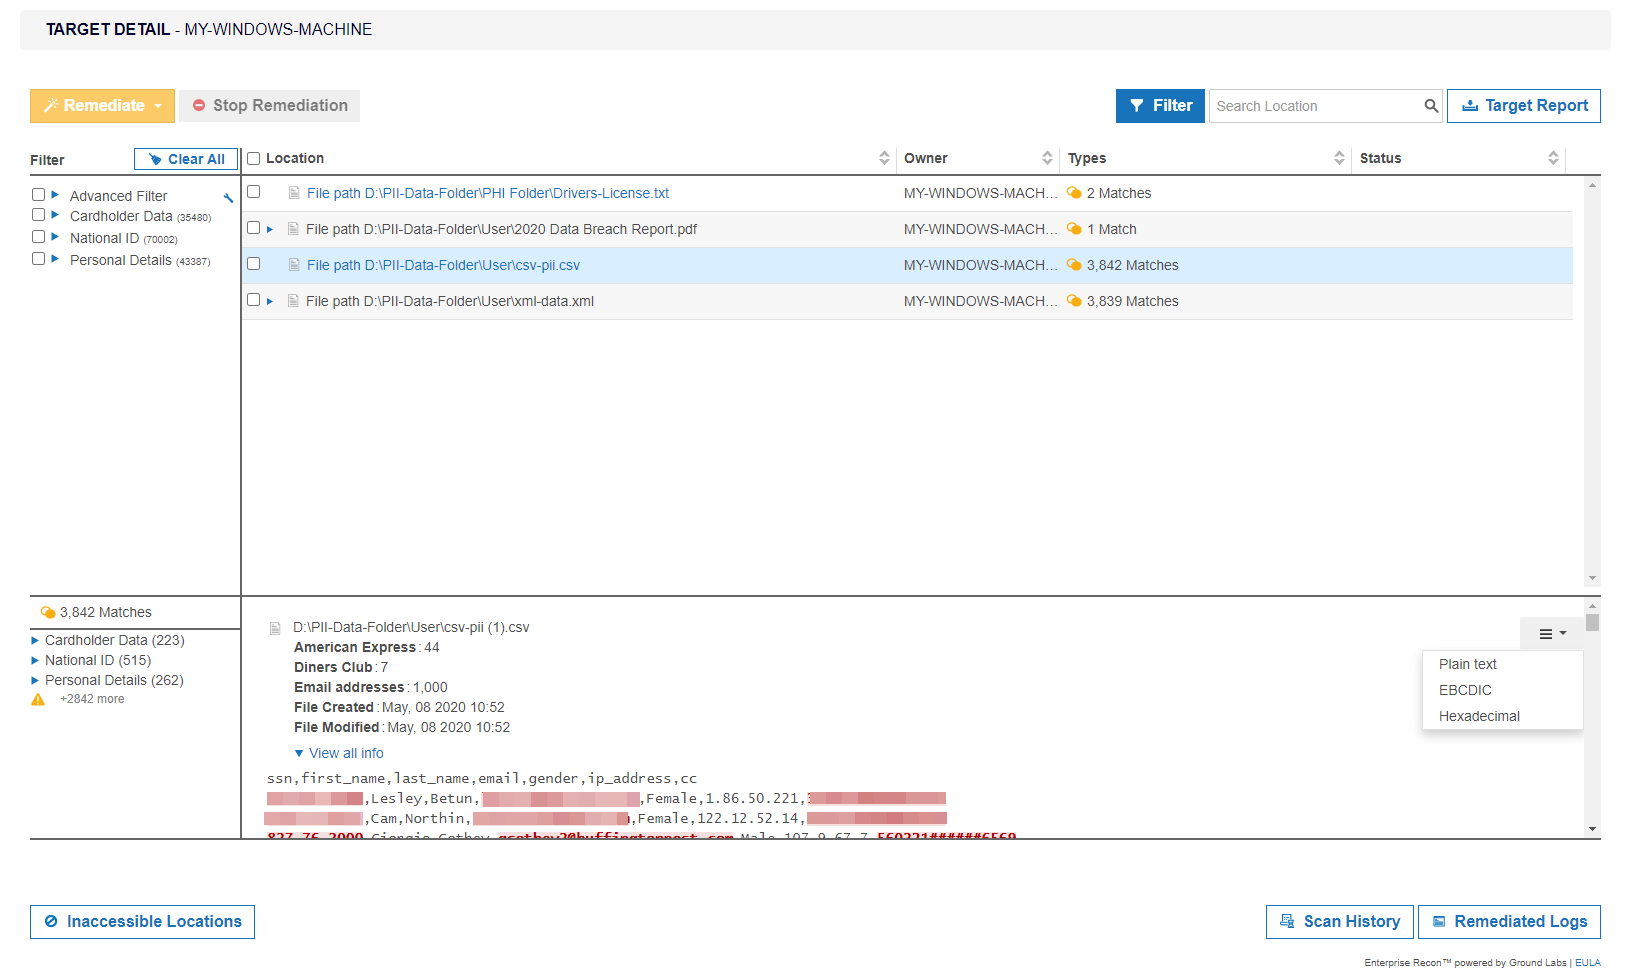Sort the Owner column

[1047, 158]
